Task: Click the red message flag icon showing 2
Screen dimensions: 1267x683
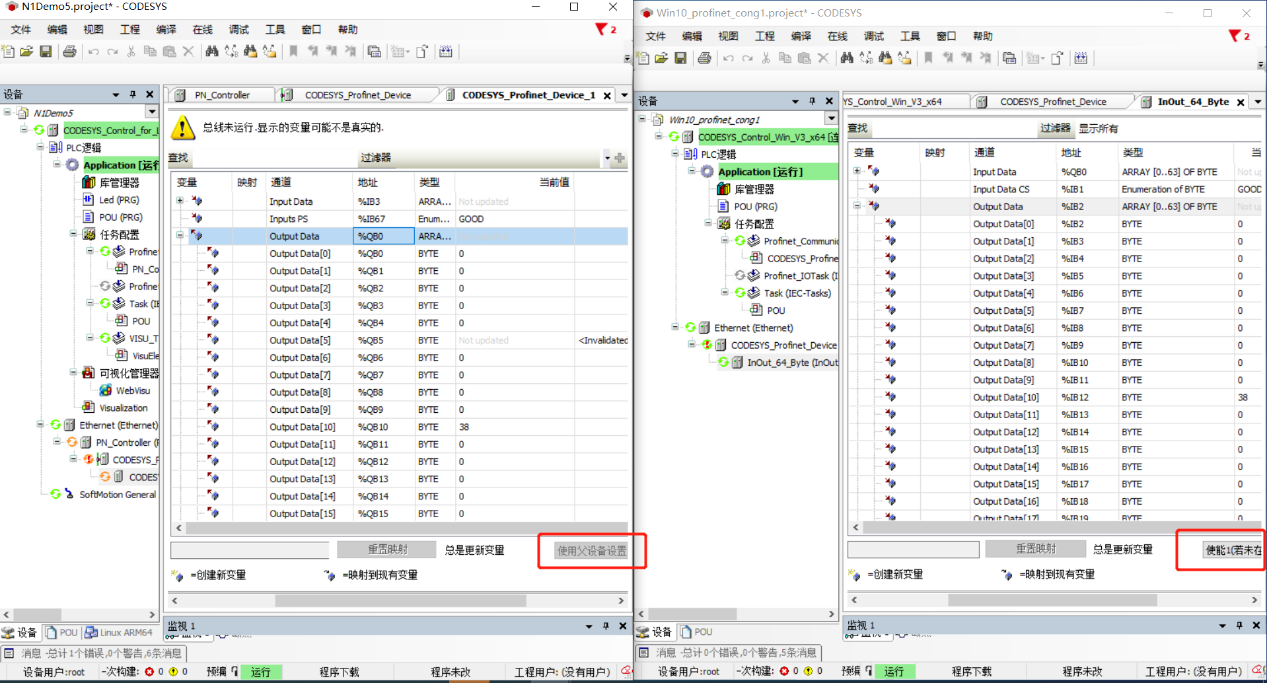Action: tap(600, 31)
